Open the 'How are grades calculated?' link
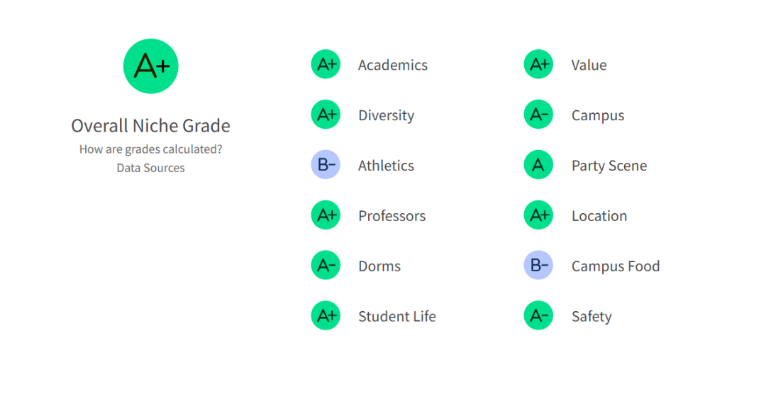This screenshot has height=408, width=768. coord(150,149)
